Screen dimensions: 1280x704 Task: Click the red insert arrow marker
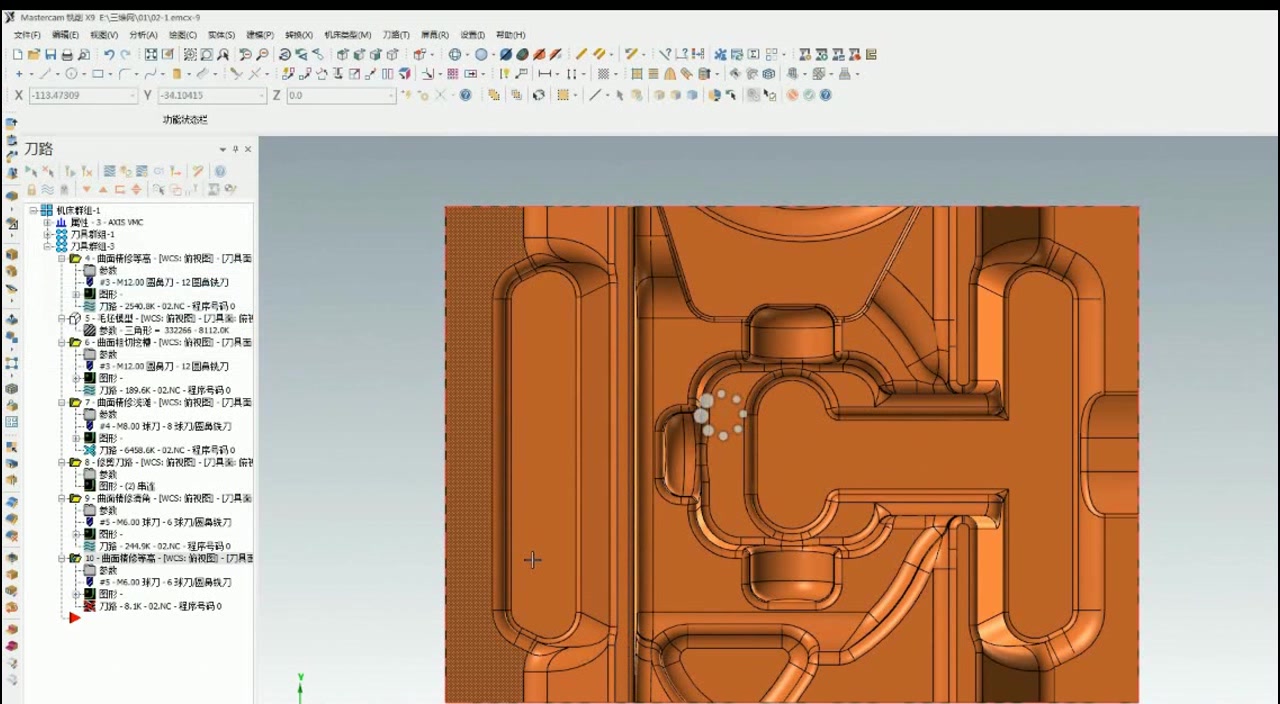coord(74,618)
